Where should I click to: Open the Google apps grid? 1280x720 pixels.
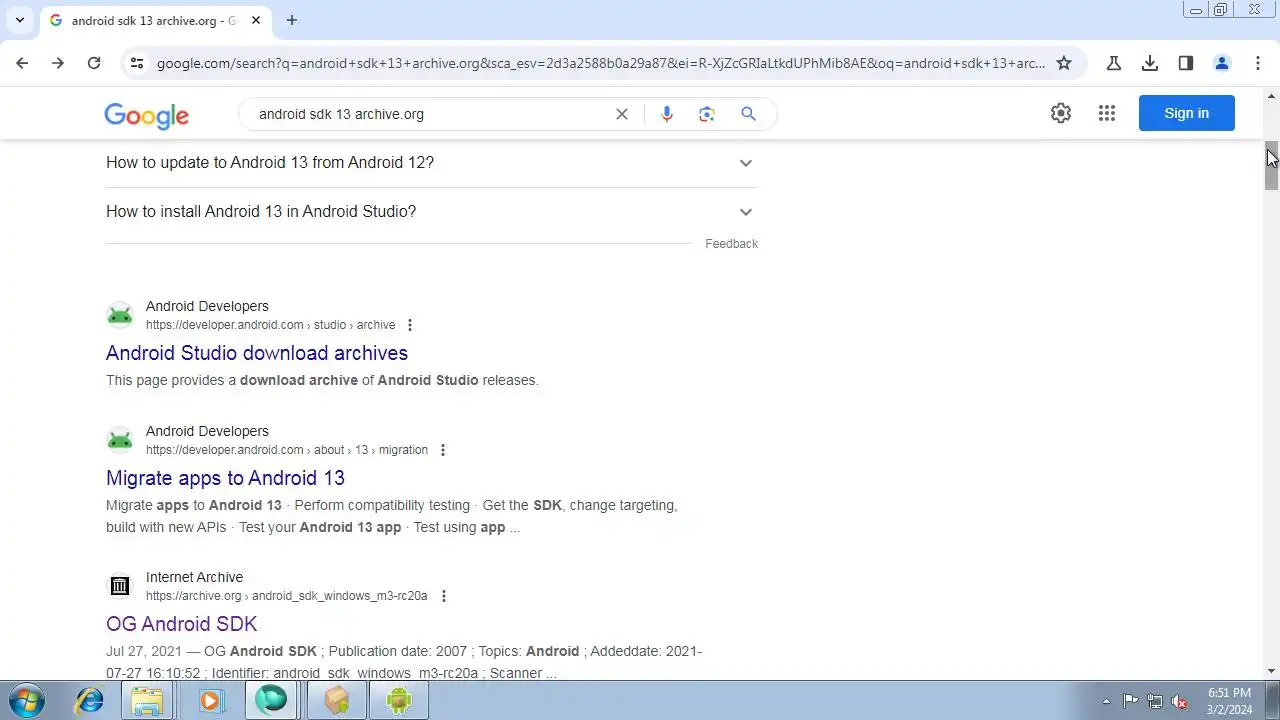(1107, 113)
